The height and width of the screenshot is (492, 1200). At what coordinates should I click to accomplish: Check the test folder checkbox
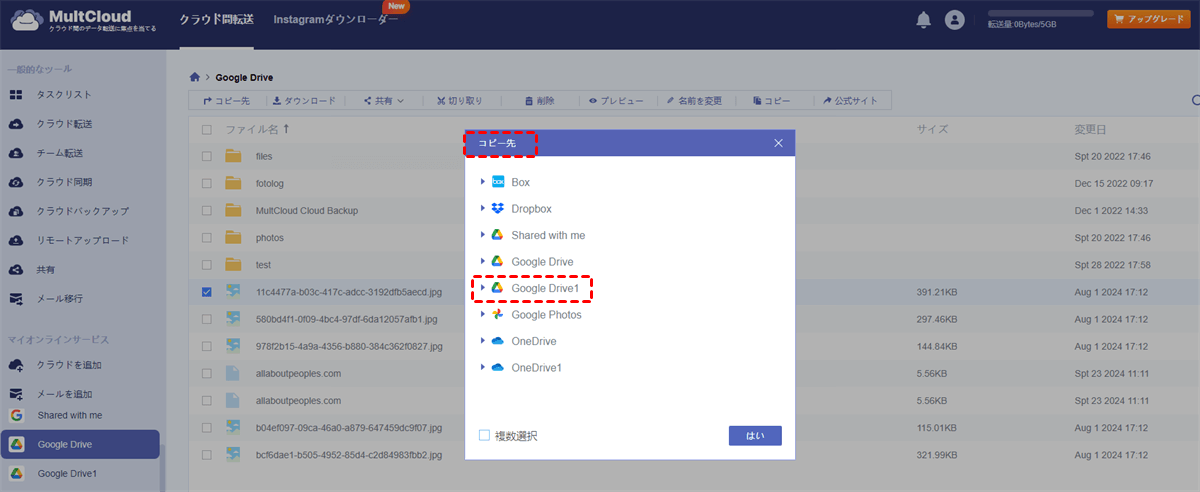206,264
